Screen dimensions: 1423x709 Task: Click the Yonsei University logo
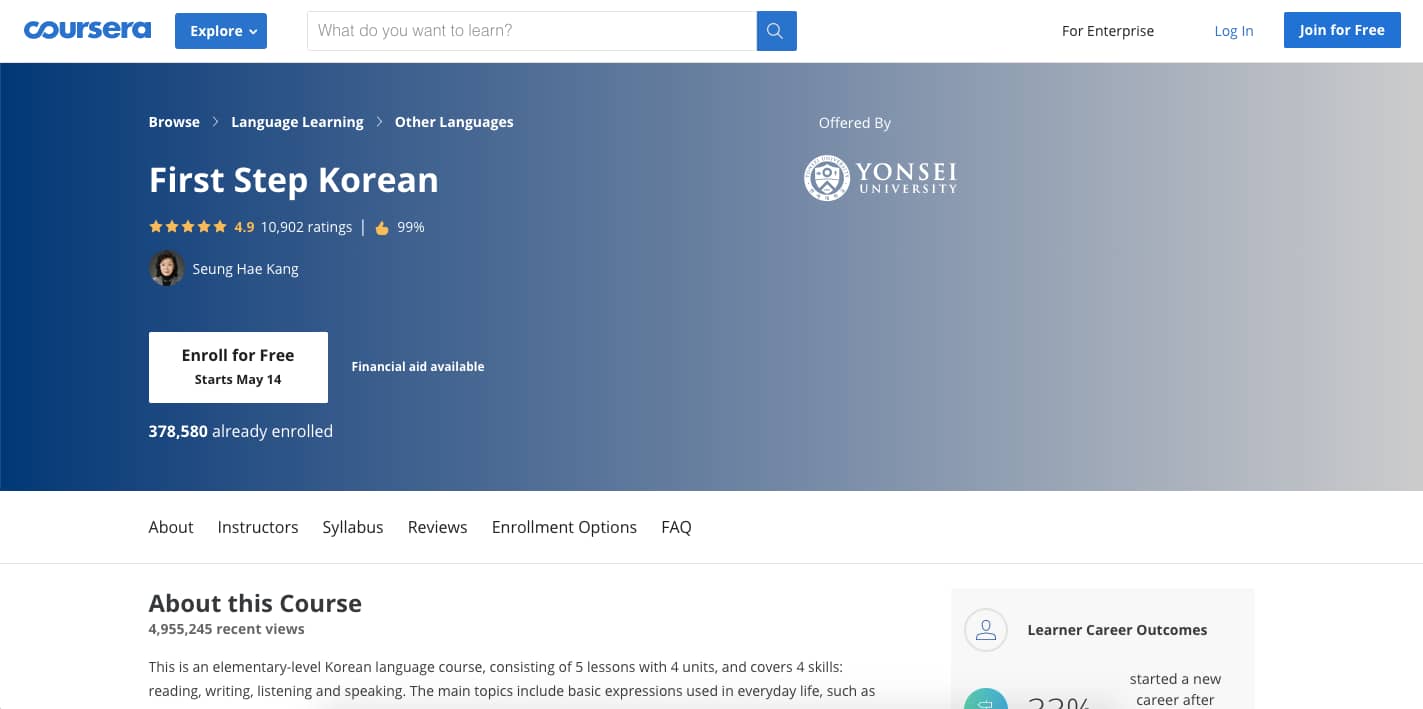(880, 178)
